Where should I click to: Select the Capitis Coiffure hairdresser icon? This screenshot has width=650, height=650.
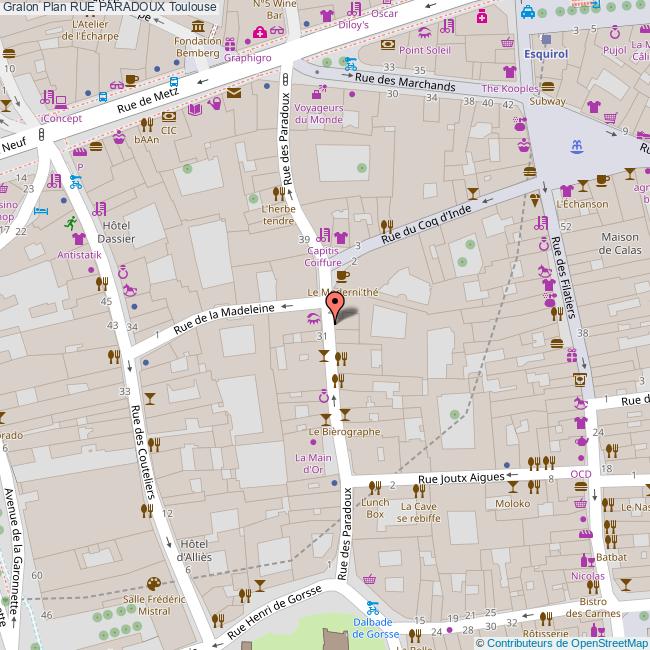point(322,236)
